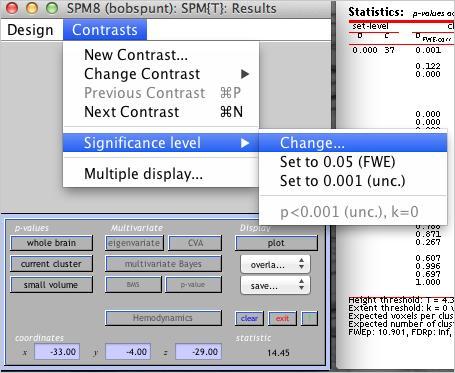The image size is (455, 373).
Task: Click the p-value button
Action: coord(193,285)
